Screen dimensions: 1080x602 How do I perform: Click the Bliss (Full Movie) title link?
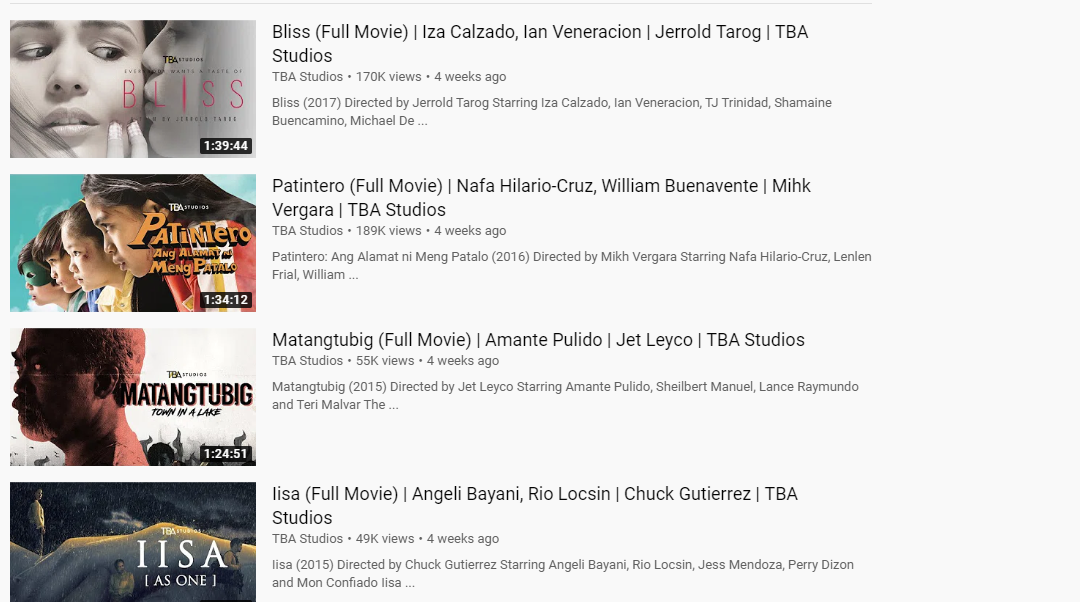540,43
